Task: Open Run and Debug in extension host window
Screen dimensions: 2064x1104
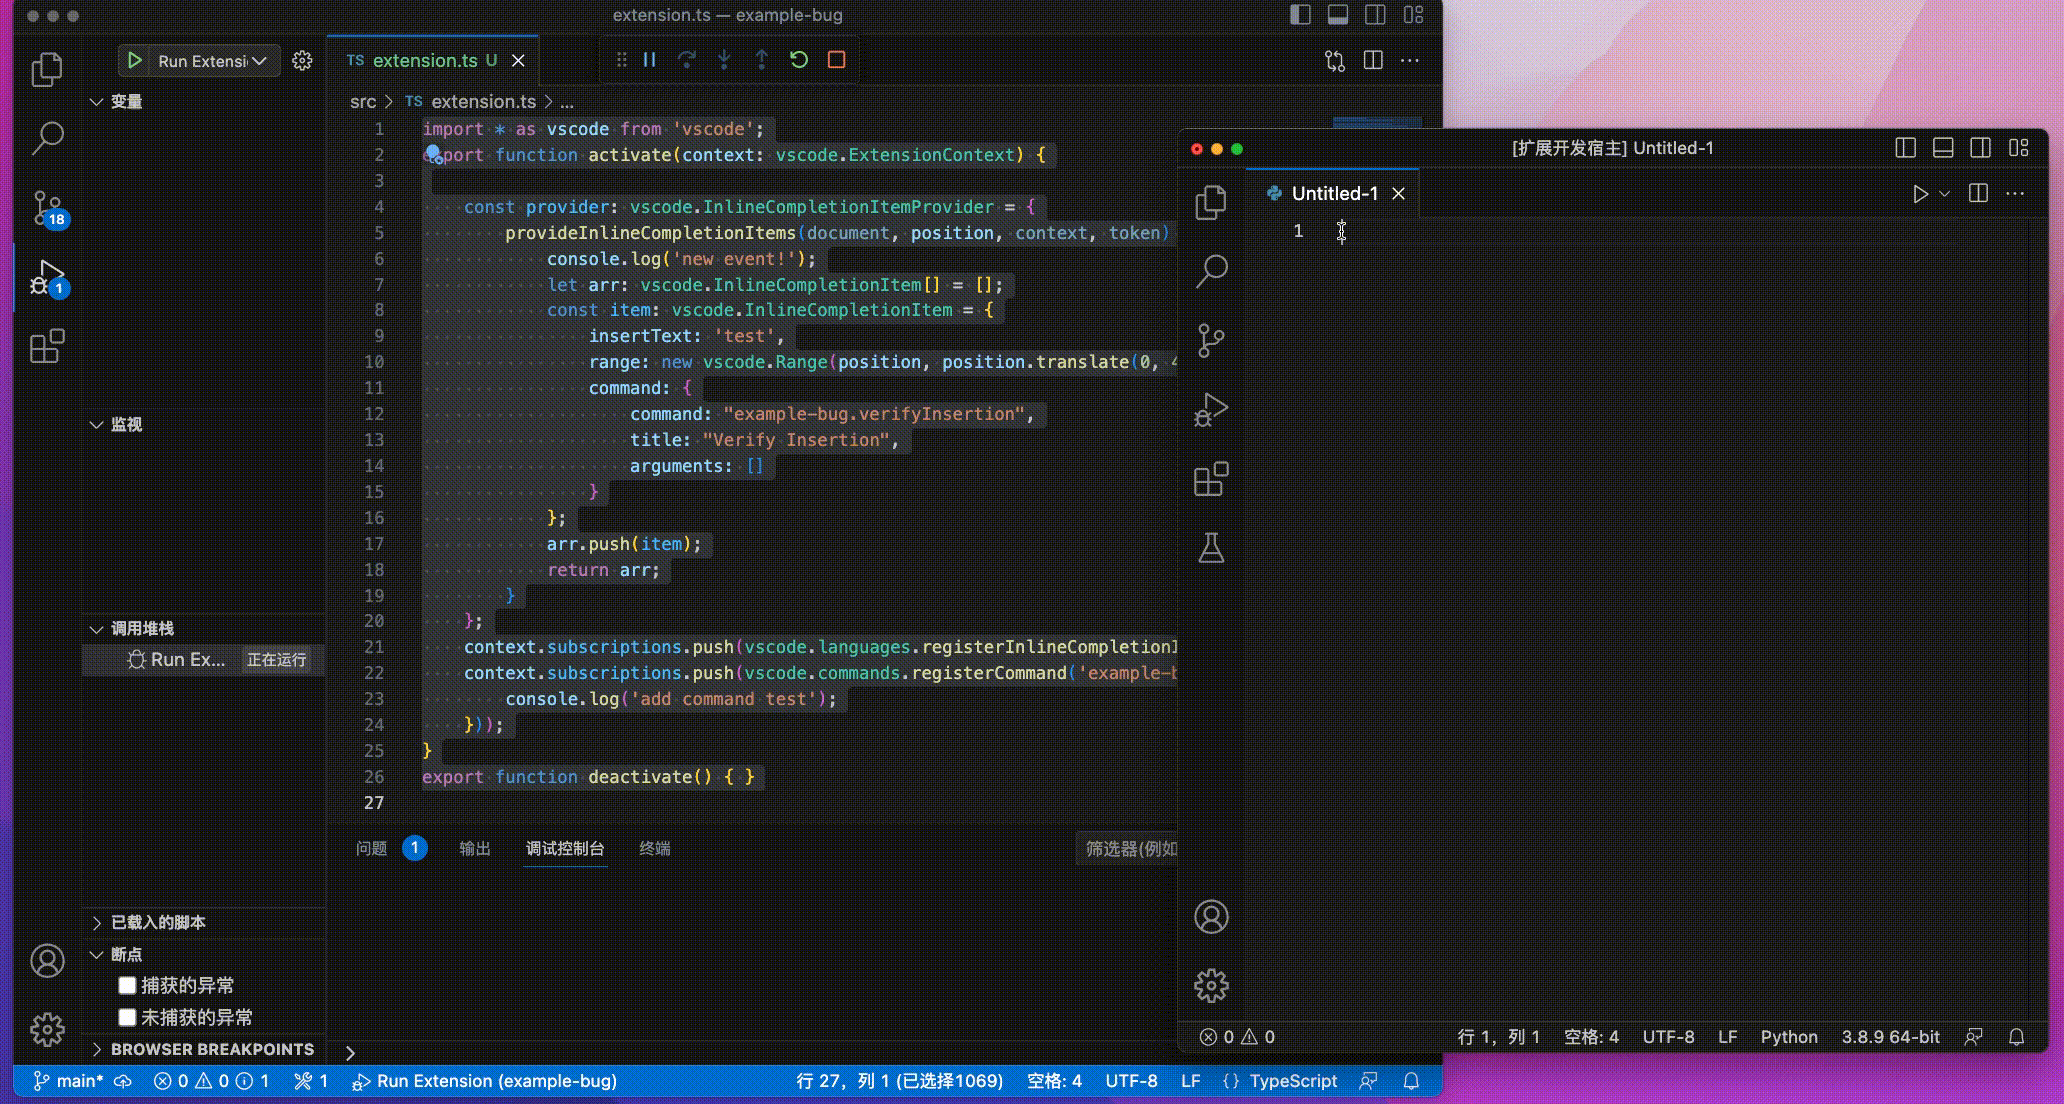Action: 1211,410
